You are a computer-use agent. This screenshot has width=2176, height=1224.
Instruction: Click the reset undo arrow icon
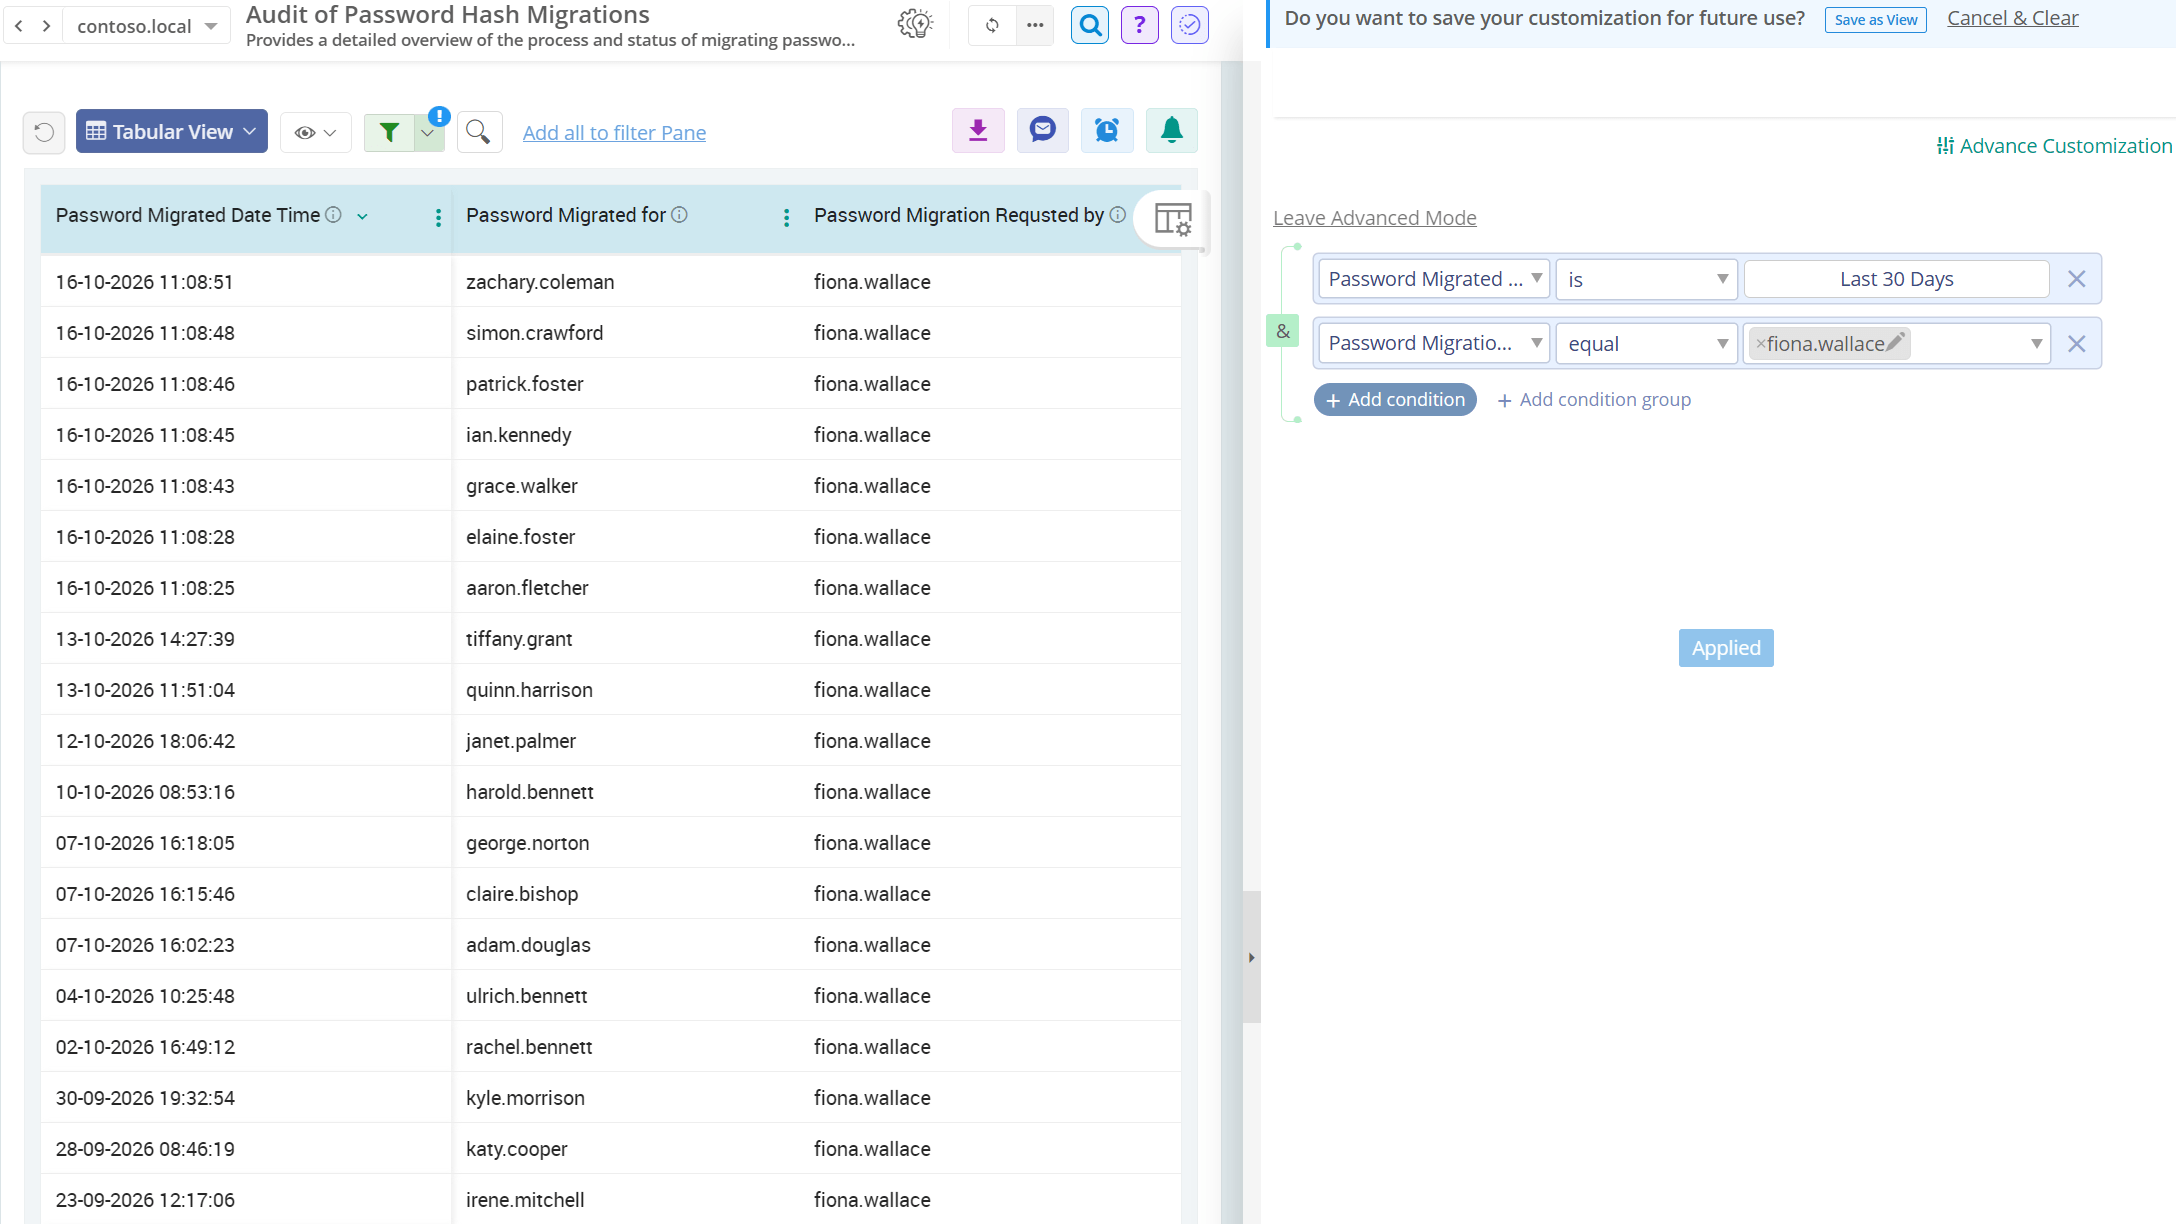click(44, 132)
